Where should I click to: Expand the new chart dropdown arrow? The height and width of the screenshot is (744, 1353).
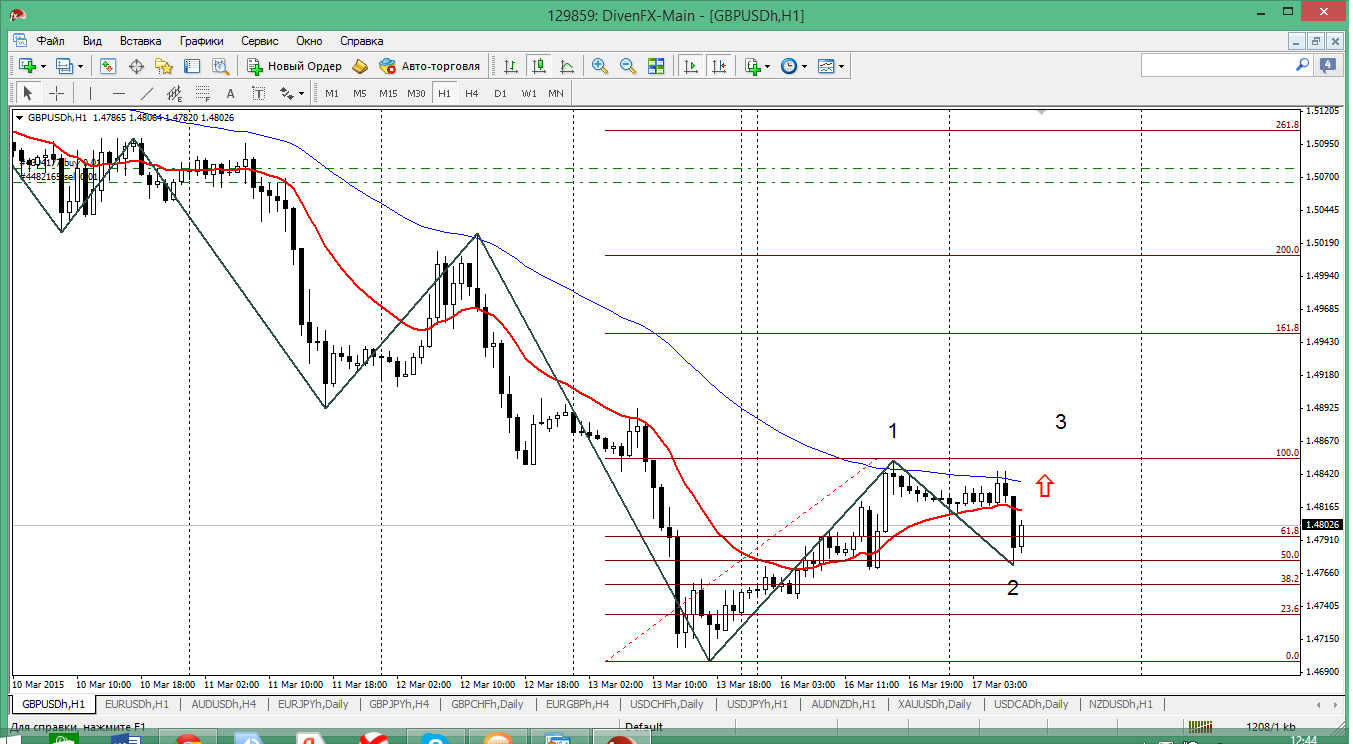(x=42, y=66)
